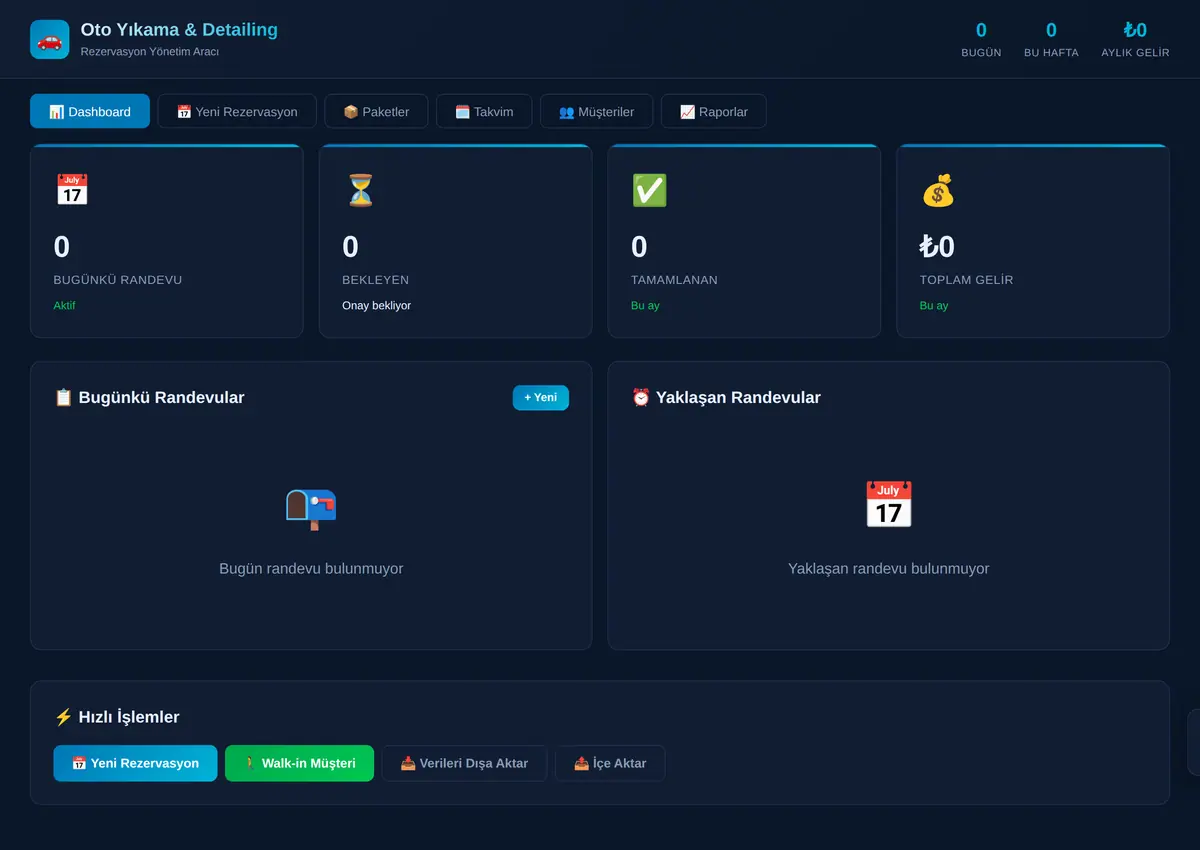Click the Bugünkü Randevular heading
This screenshot has width=1200, height=850.
click(149, 397)
